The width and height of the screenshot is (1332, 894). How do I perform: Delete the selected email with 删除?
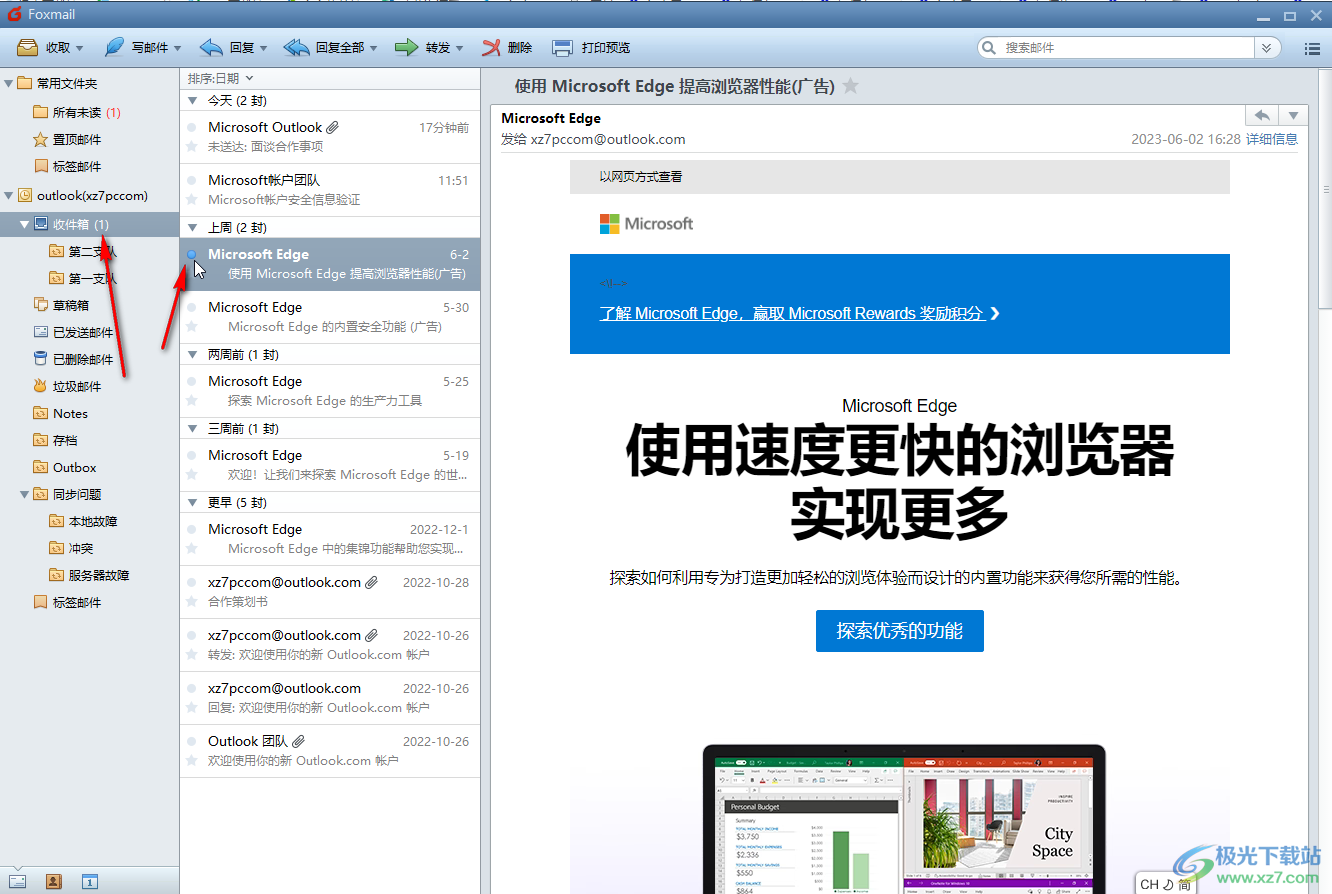point(507,47)
